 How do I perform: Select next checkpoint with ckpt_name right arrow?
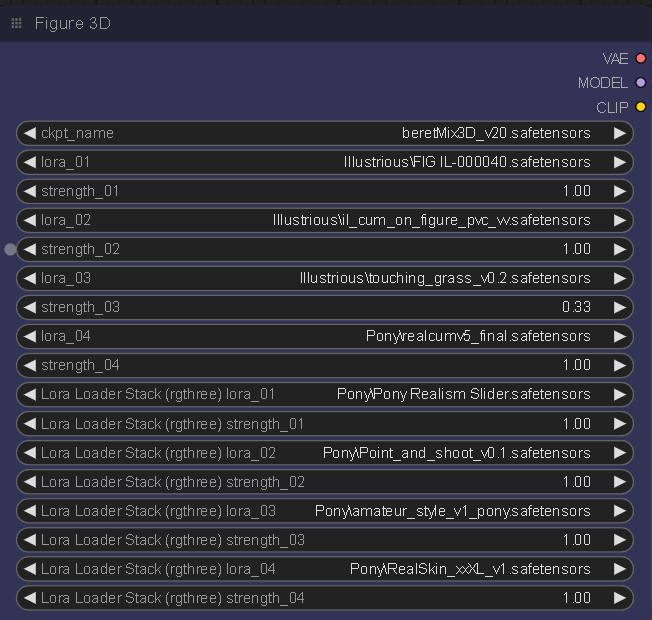point(620,133)
